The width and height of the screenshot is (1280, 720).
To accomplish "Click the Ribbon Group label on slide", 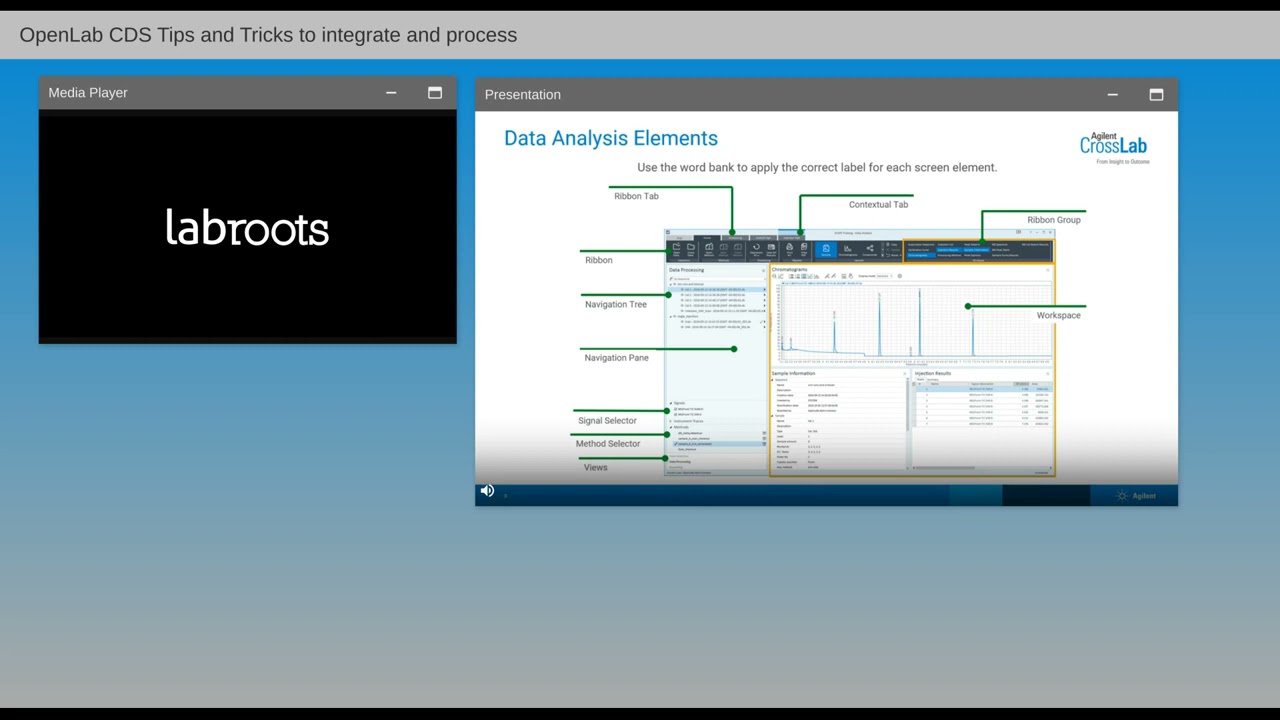I will (x=1054, y=220).
